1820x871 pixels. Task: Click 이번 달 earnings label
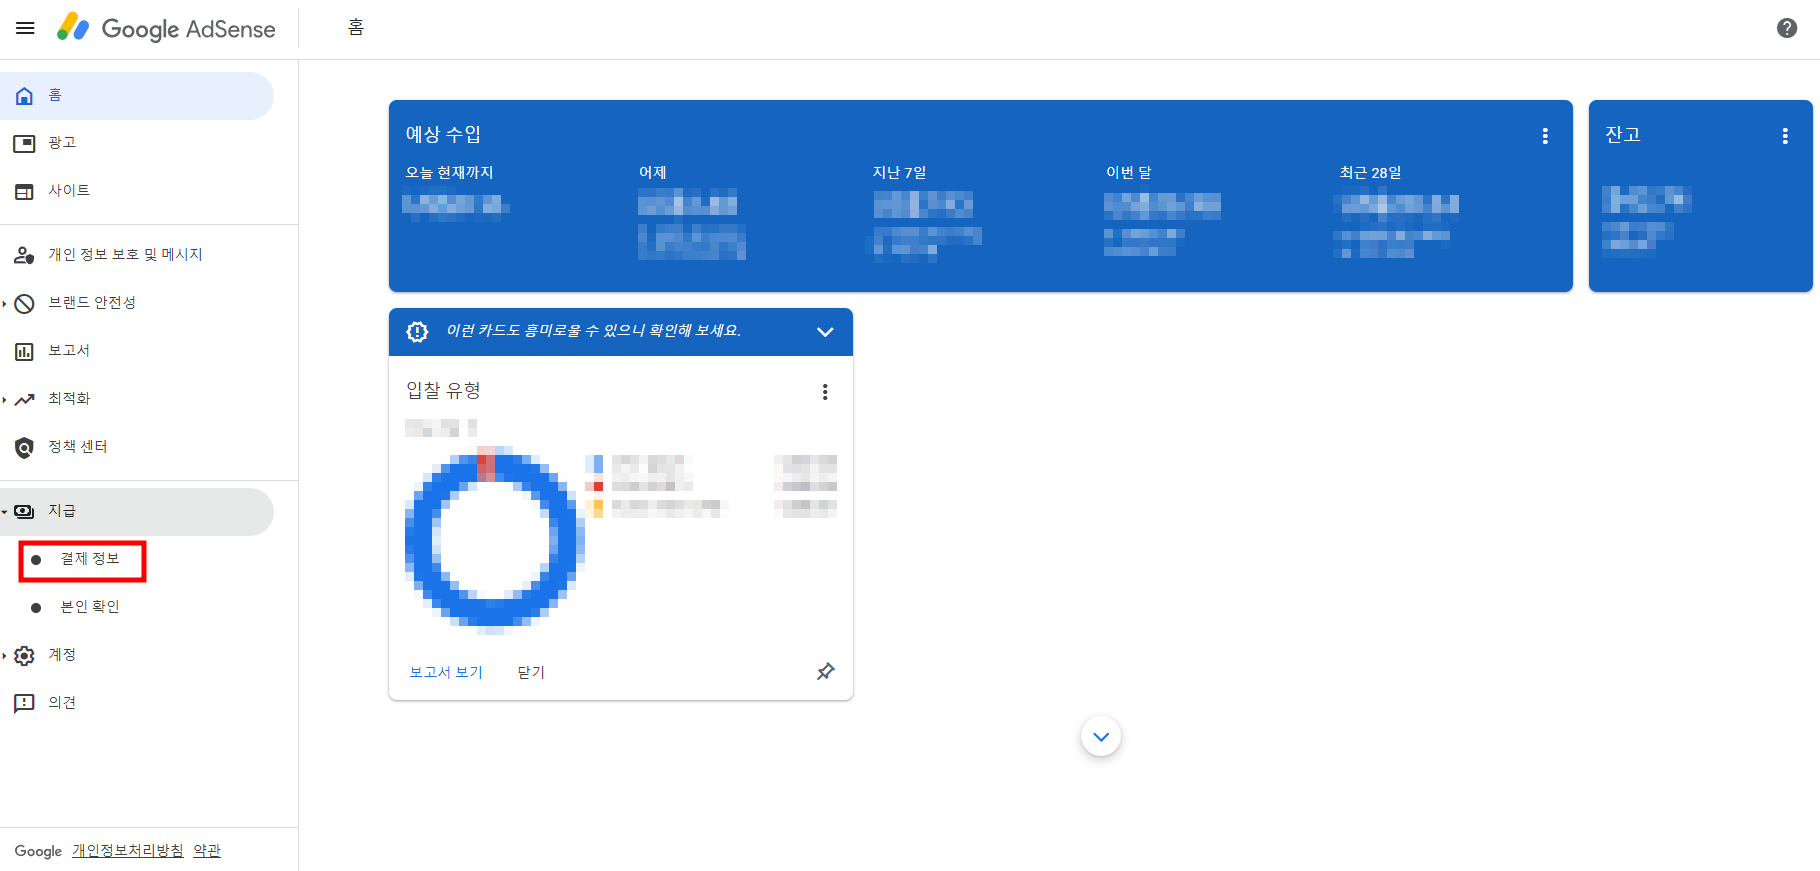pyautogui.click(x=1129, y=173)
